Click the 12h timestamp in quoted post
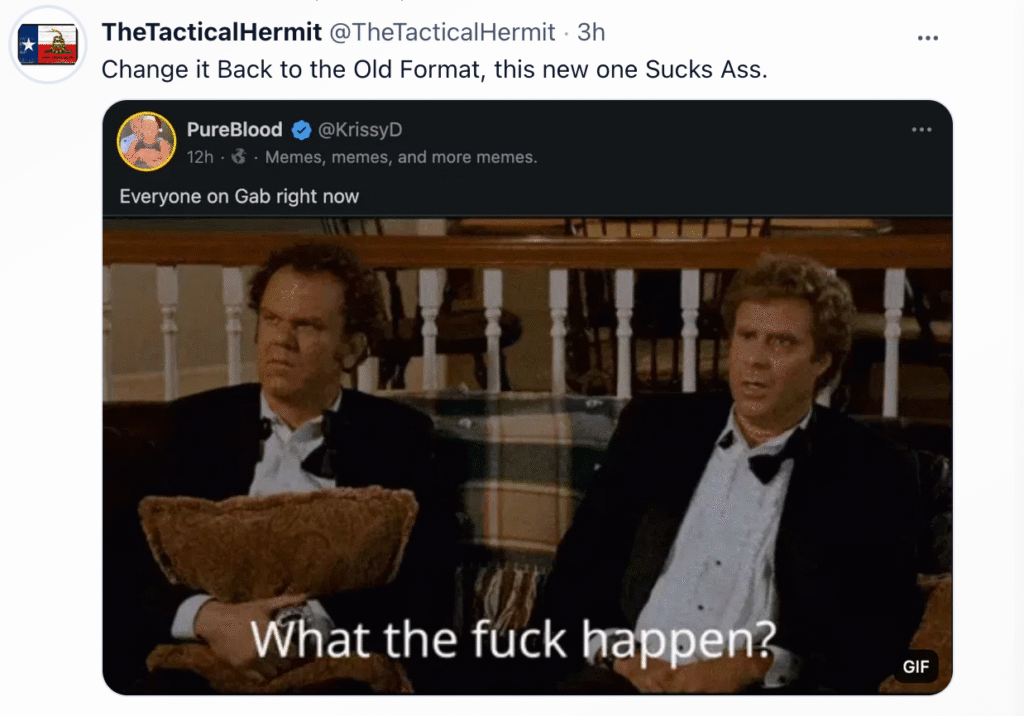 click(200, 157)
